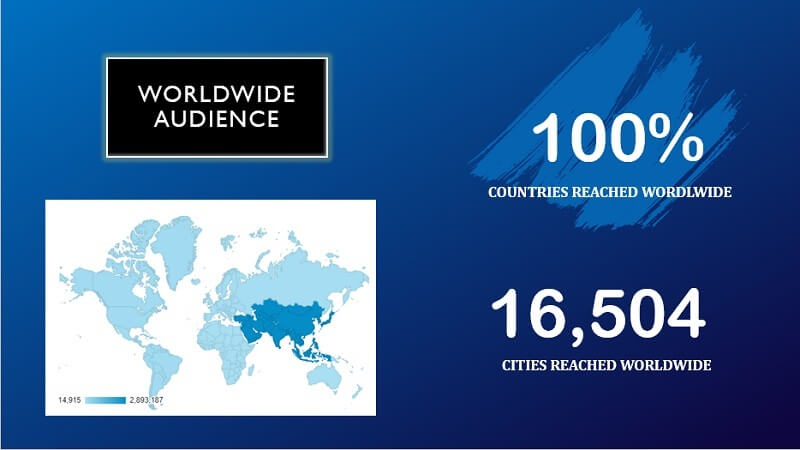Screen dimensions: 800x450
Task: Click the Cities Reached Worldwide caption
Action: (x=606, y=366)
